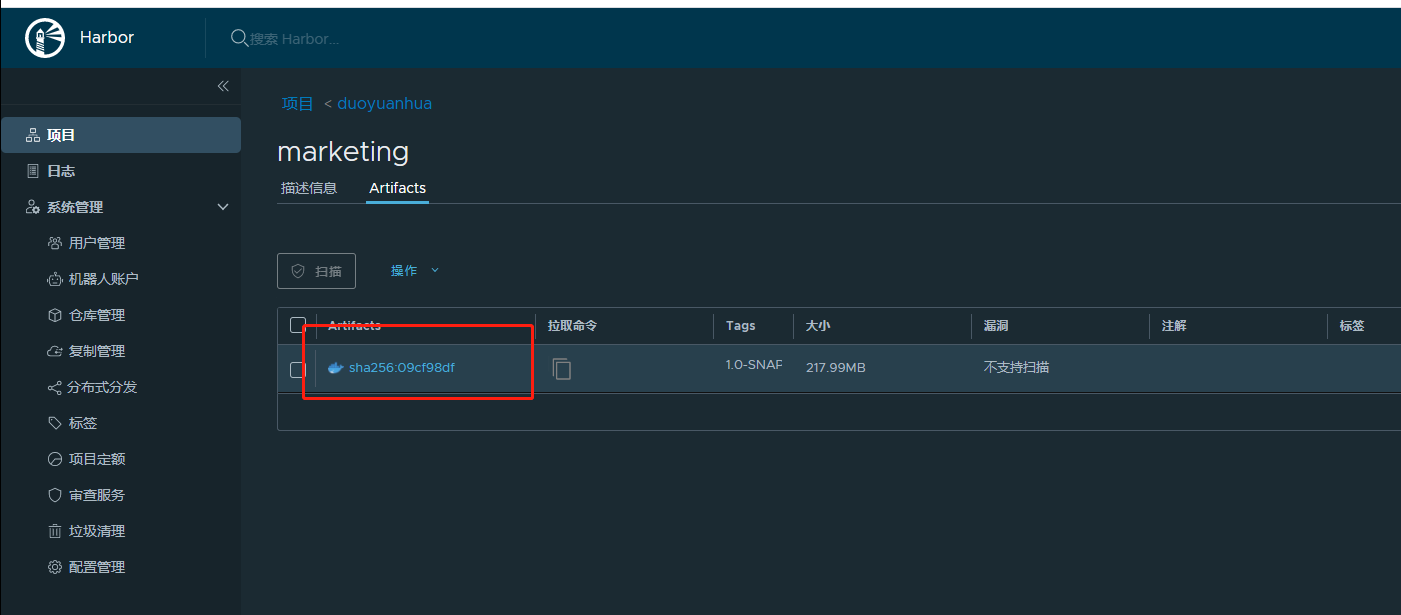The height and width of the screenshot is (615, 1401).
Task: Click the shield icon on 扫描 button
Action: (298, 271)
